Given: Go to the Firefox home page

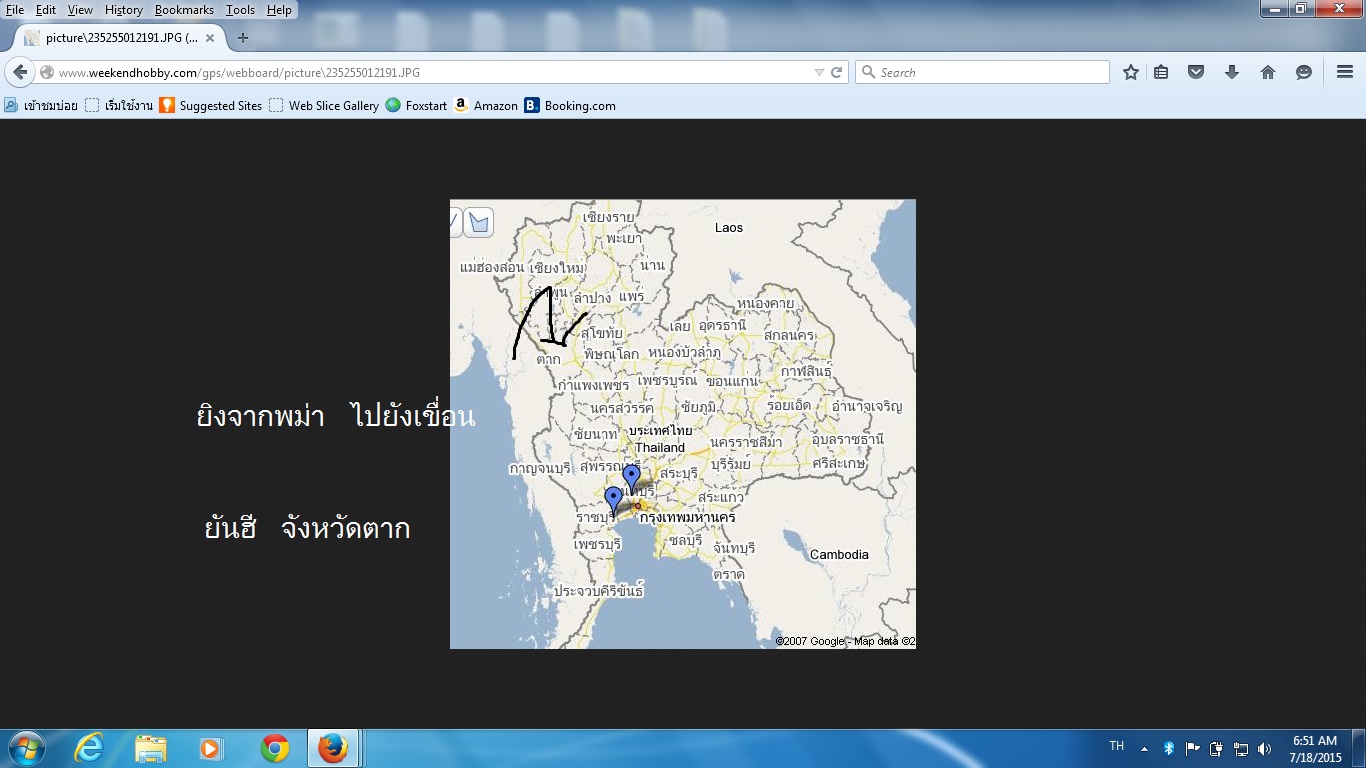Looking at the screenshot, I should tap(1267, 72).
